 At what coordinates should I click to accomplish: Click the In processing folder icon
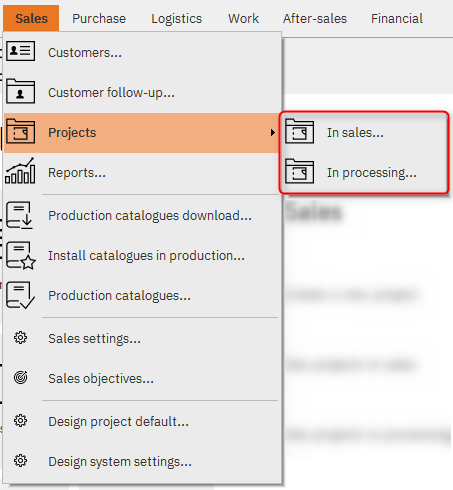[299, 171]
